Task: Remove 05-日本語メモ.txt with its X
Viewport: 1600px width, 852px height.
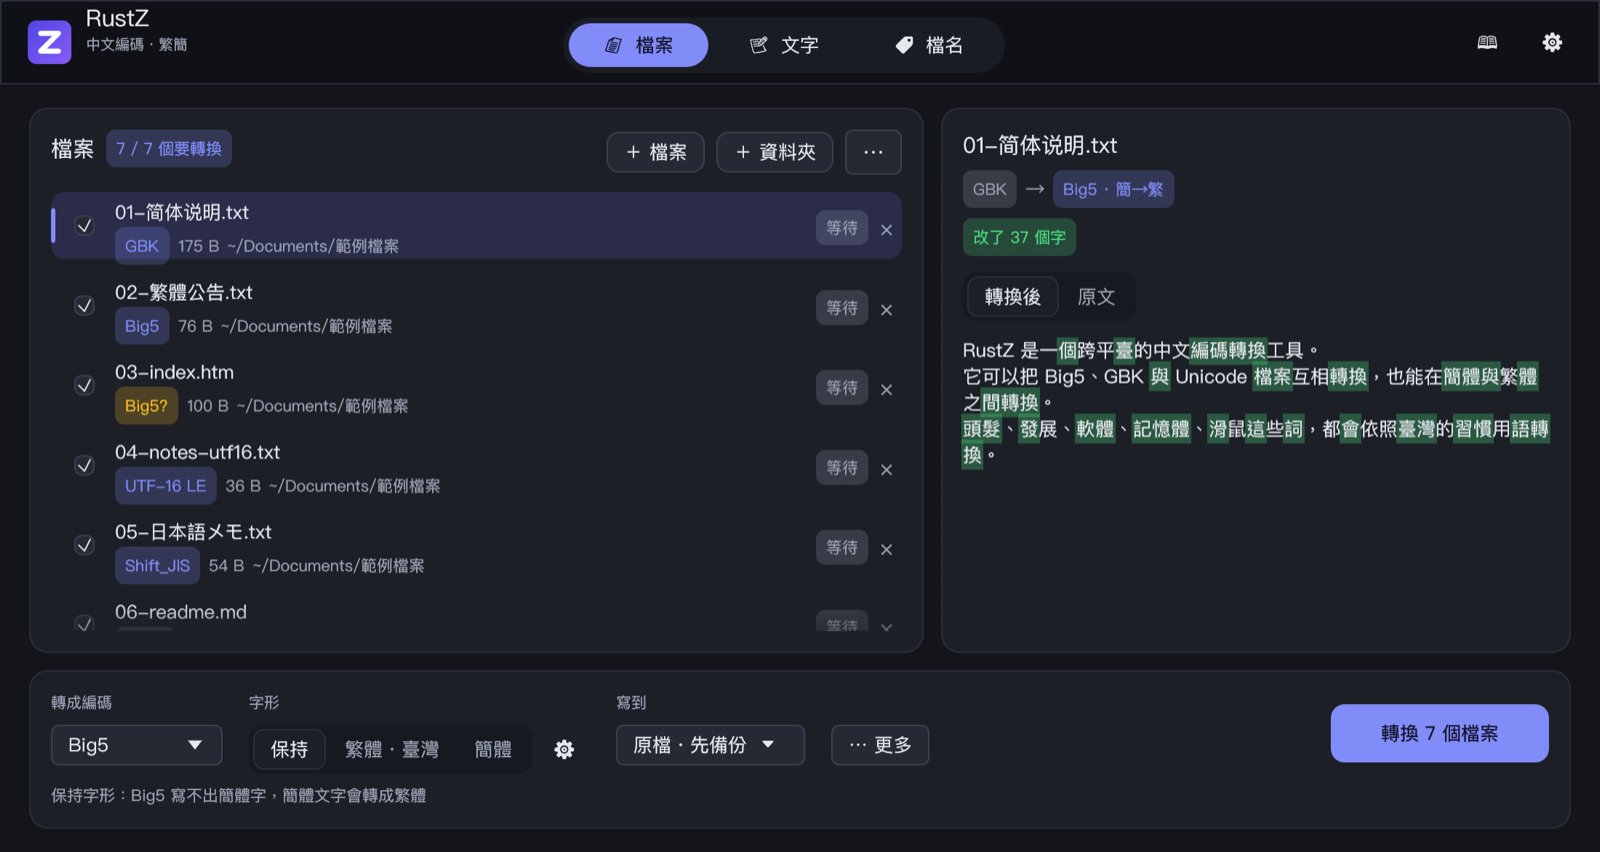Action: (886, 550)
